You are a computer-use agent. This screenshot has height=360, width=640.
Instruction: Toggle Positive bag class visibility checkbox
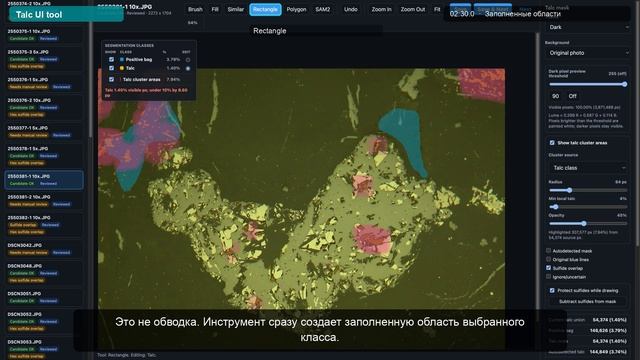click(x=111, y=60)
